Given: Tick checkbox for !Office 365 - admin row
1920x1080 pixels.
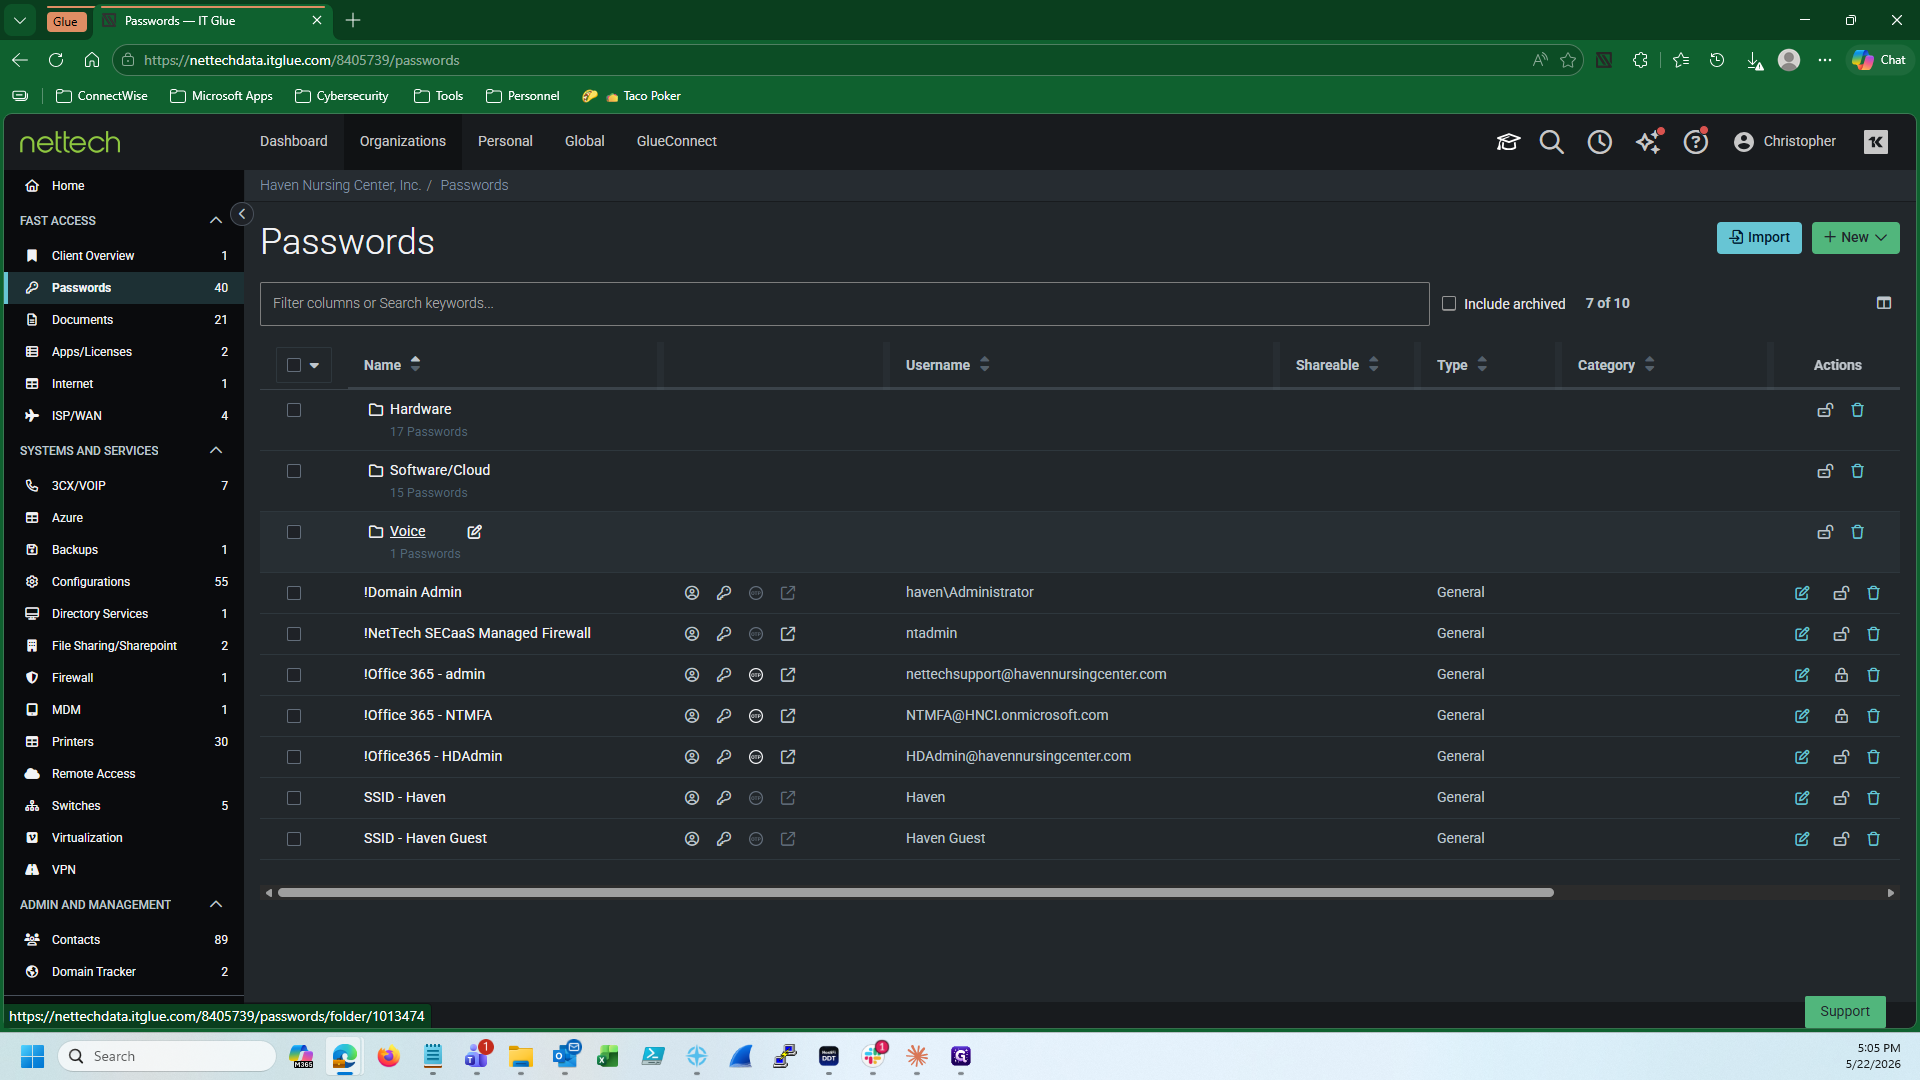Looking at the screenshot, I should (x=294, y=675).
